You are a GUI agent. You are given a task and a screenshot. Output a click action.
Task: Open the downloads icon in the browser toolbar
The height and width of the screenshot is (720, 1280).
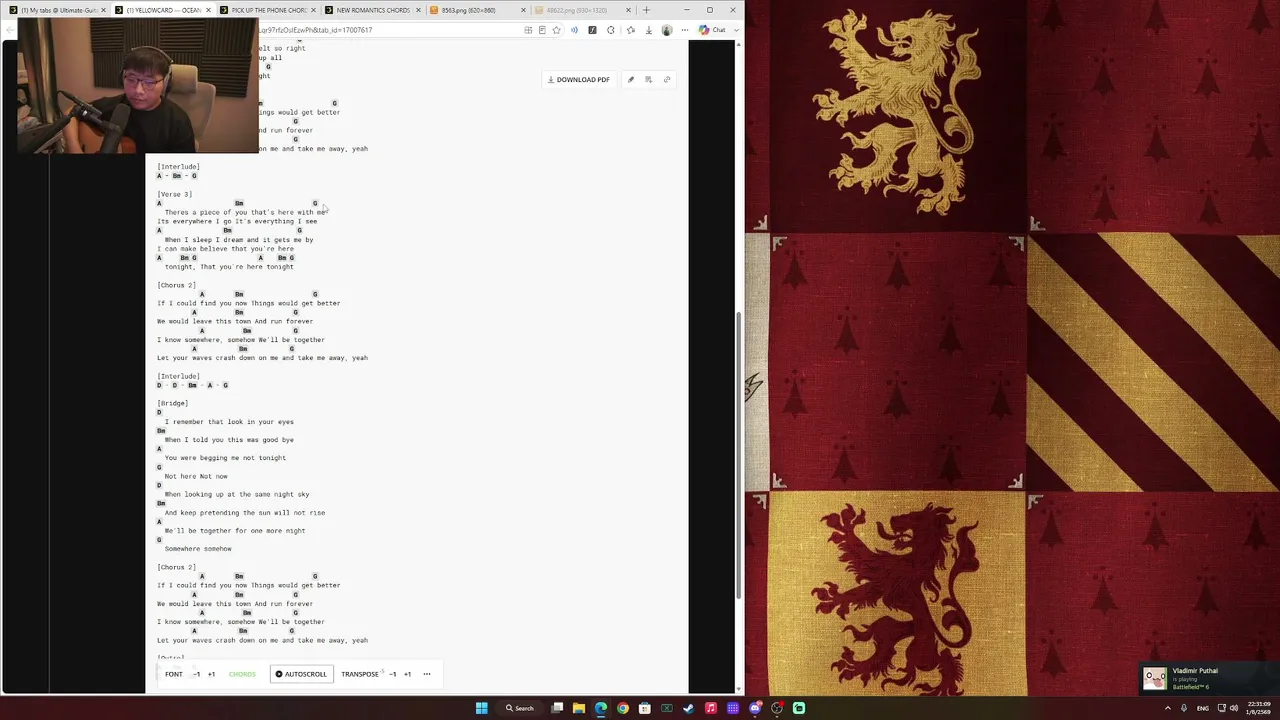[648, 30]
